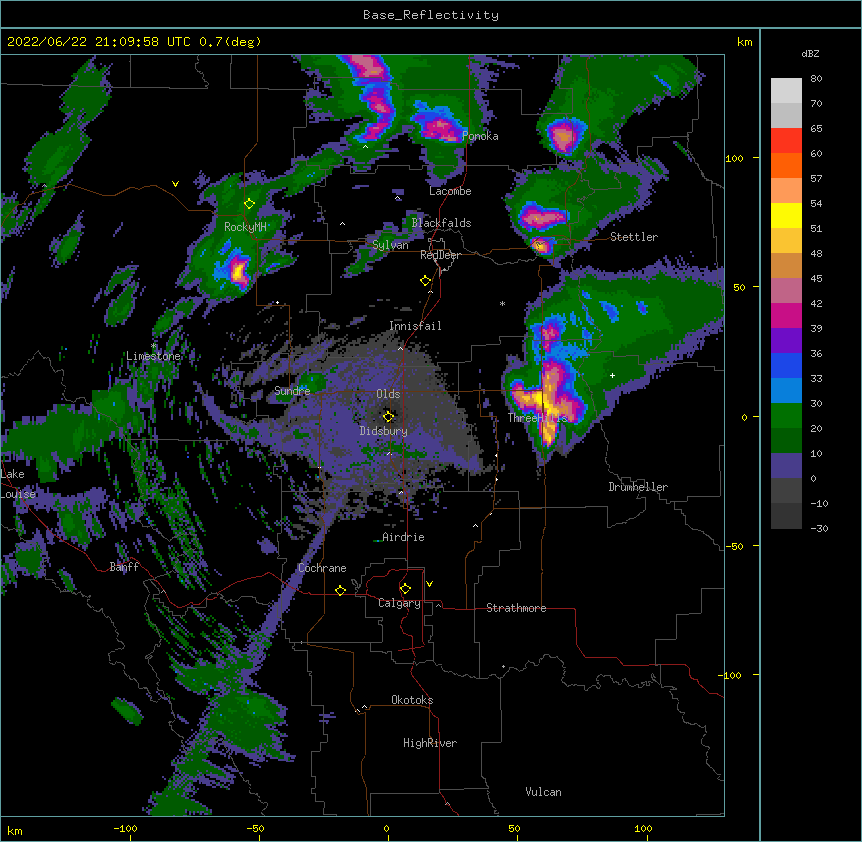The image size is (862, 842).
Task: Click the ThreeHills label
Action: 538,418
